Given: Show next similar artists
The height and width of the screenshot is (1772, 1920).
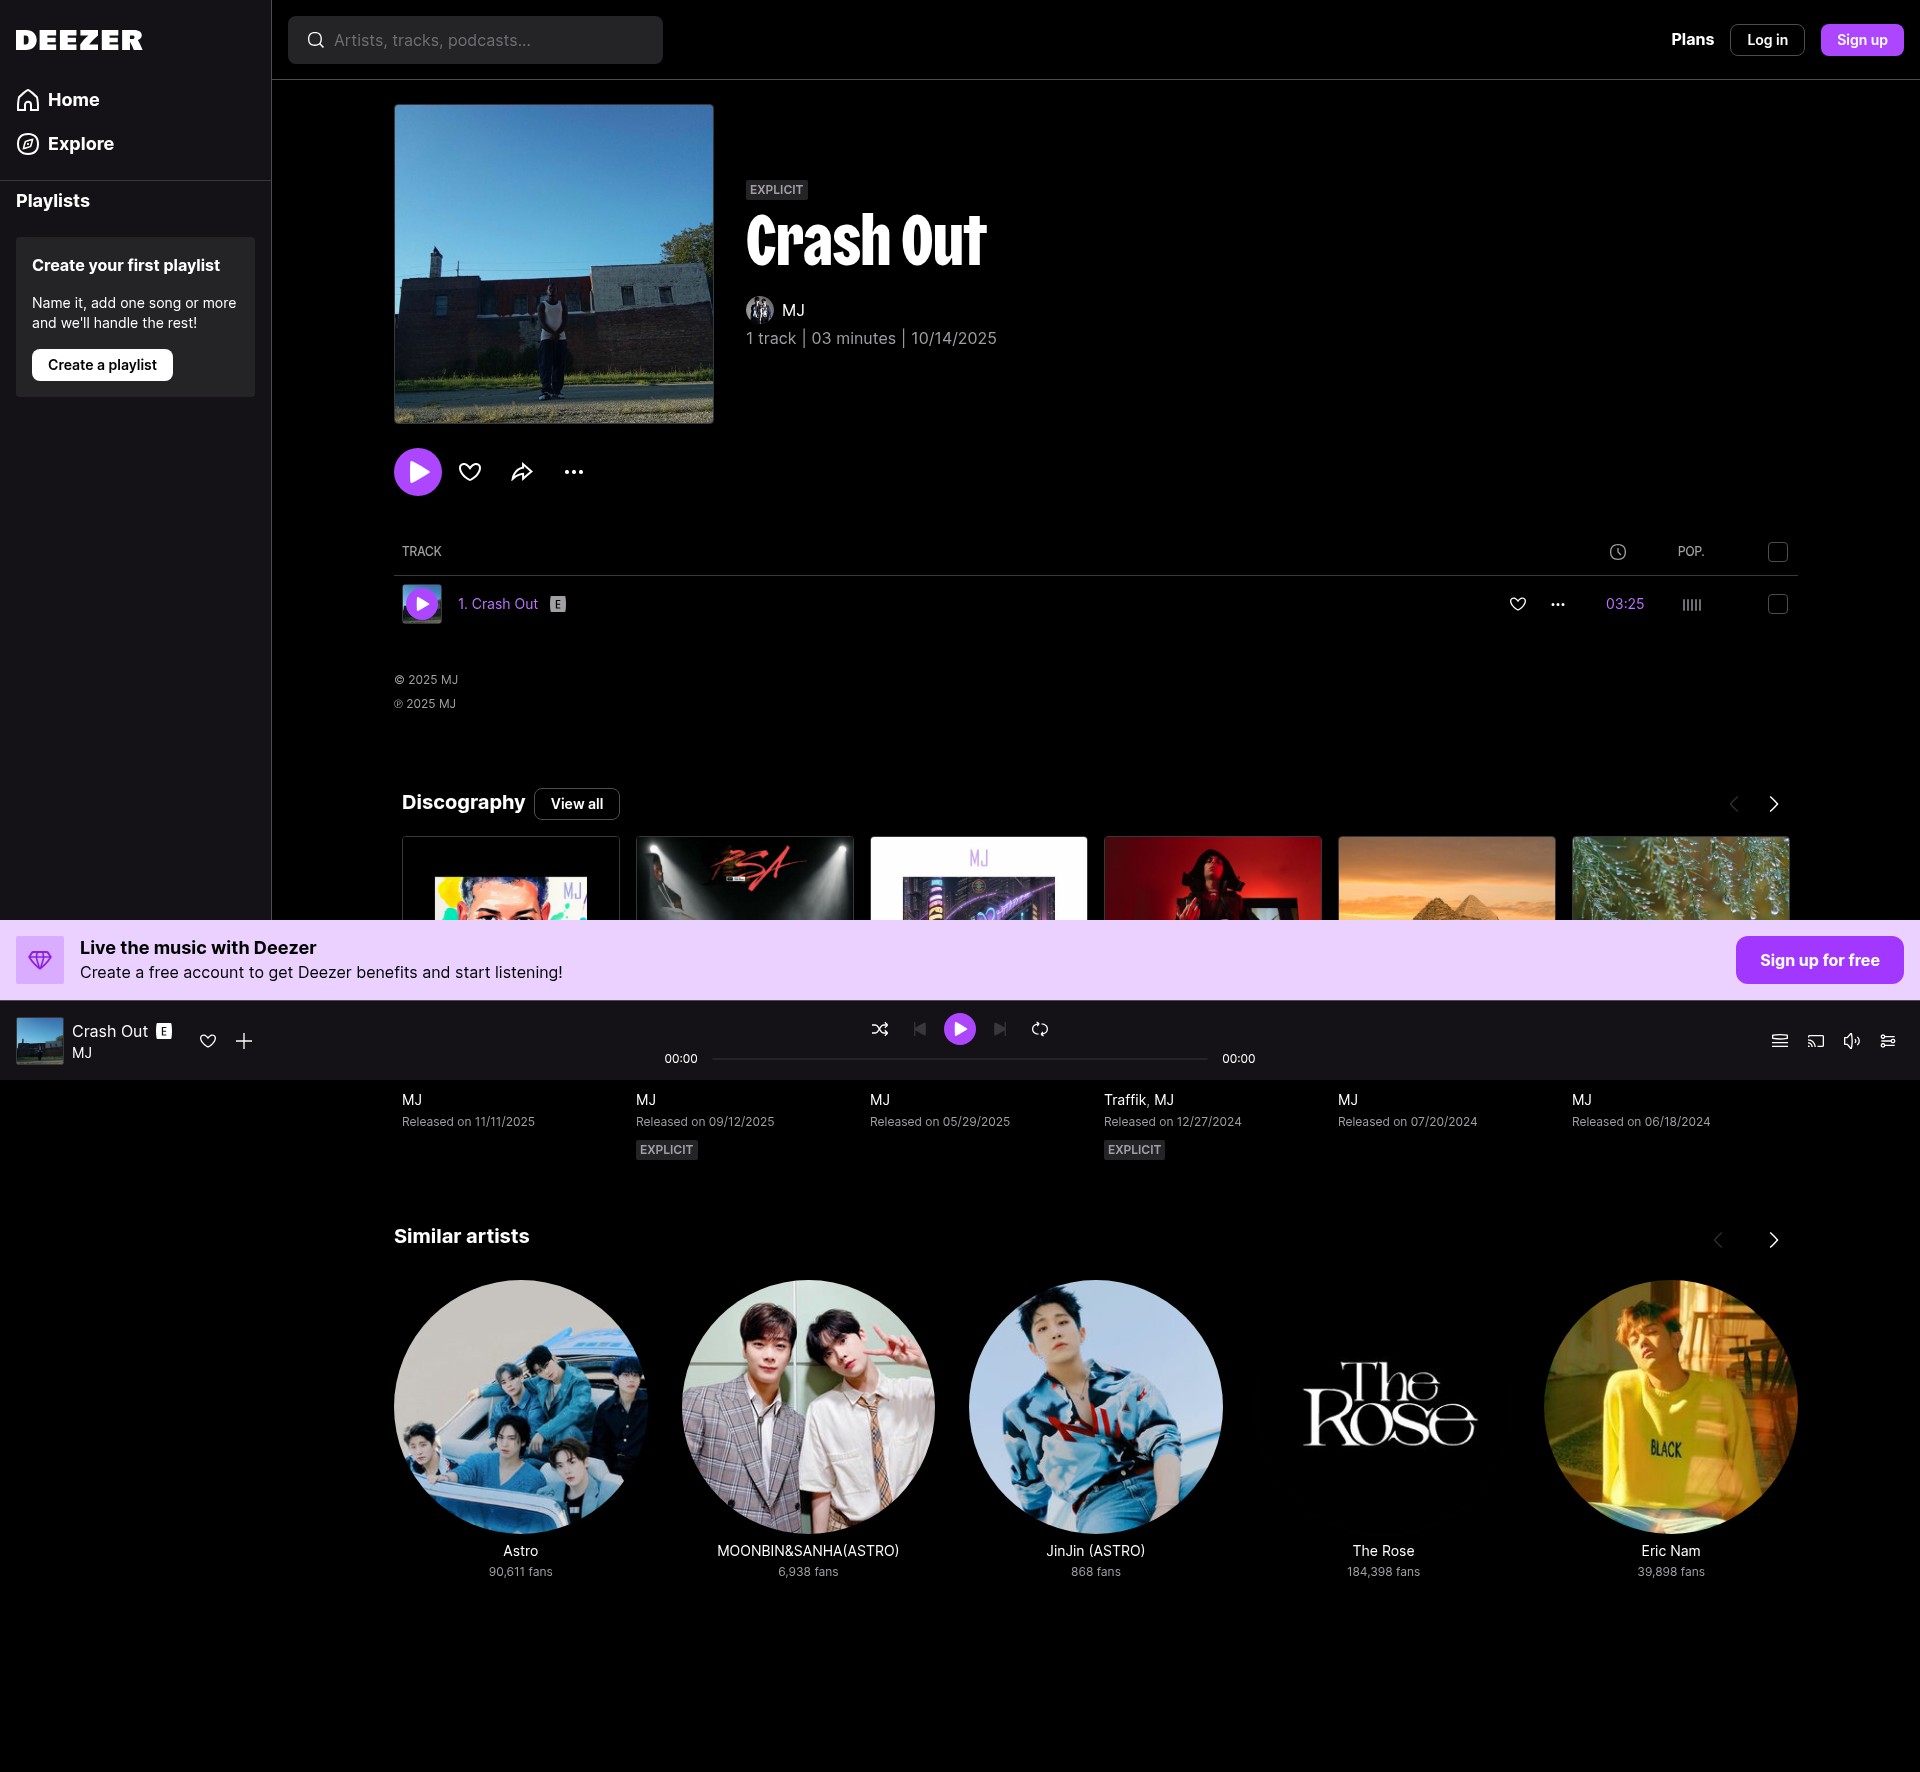Looking at the screenshot, I should coord(1774,1240).
